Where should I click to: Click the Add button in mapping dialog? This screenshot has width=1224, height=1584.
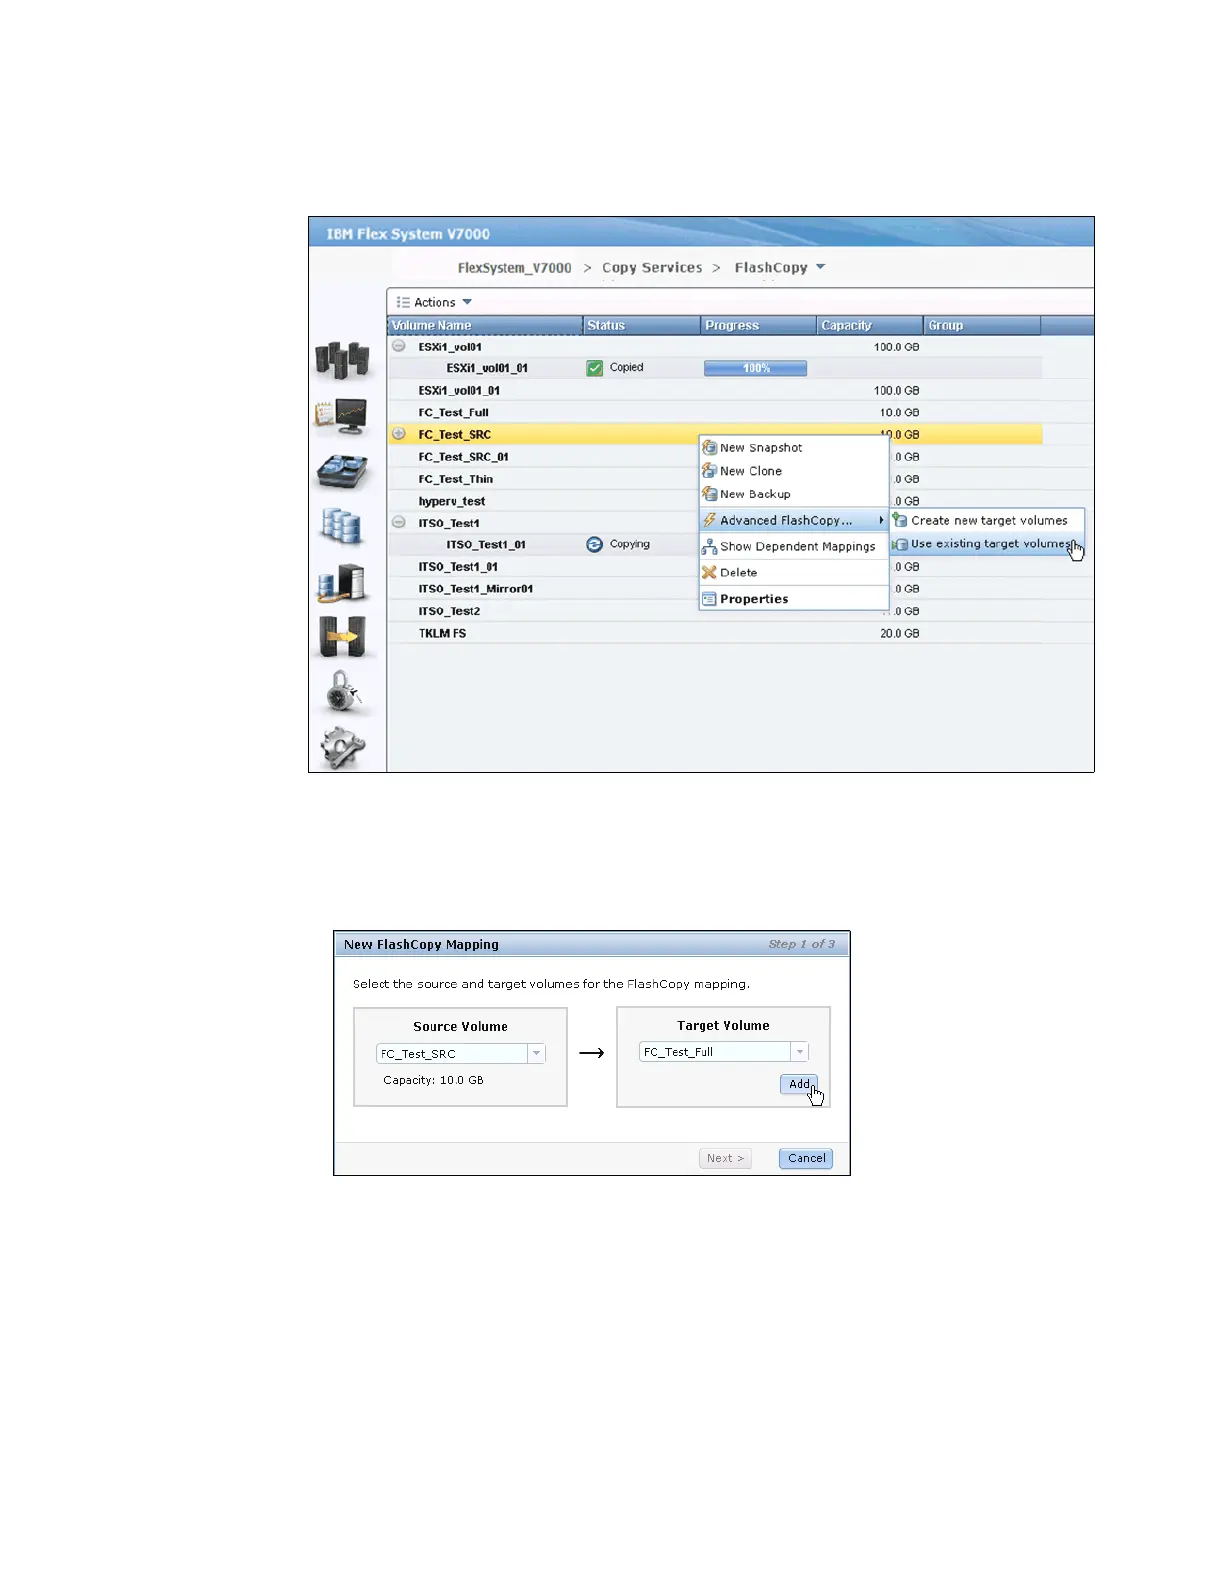tap(799, 1084)
